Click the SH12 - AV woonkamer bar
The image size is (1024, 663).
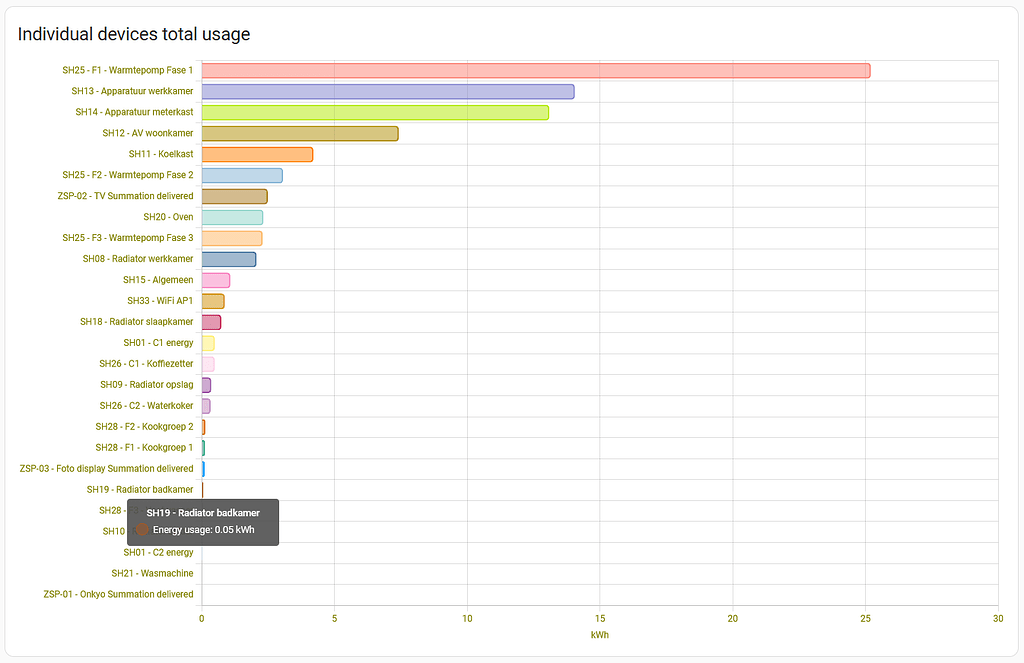(300, 133)
